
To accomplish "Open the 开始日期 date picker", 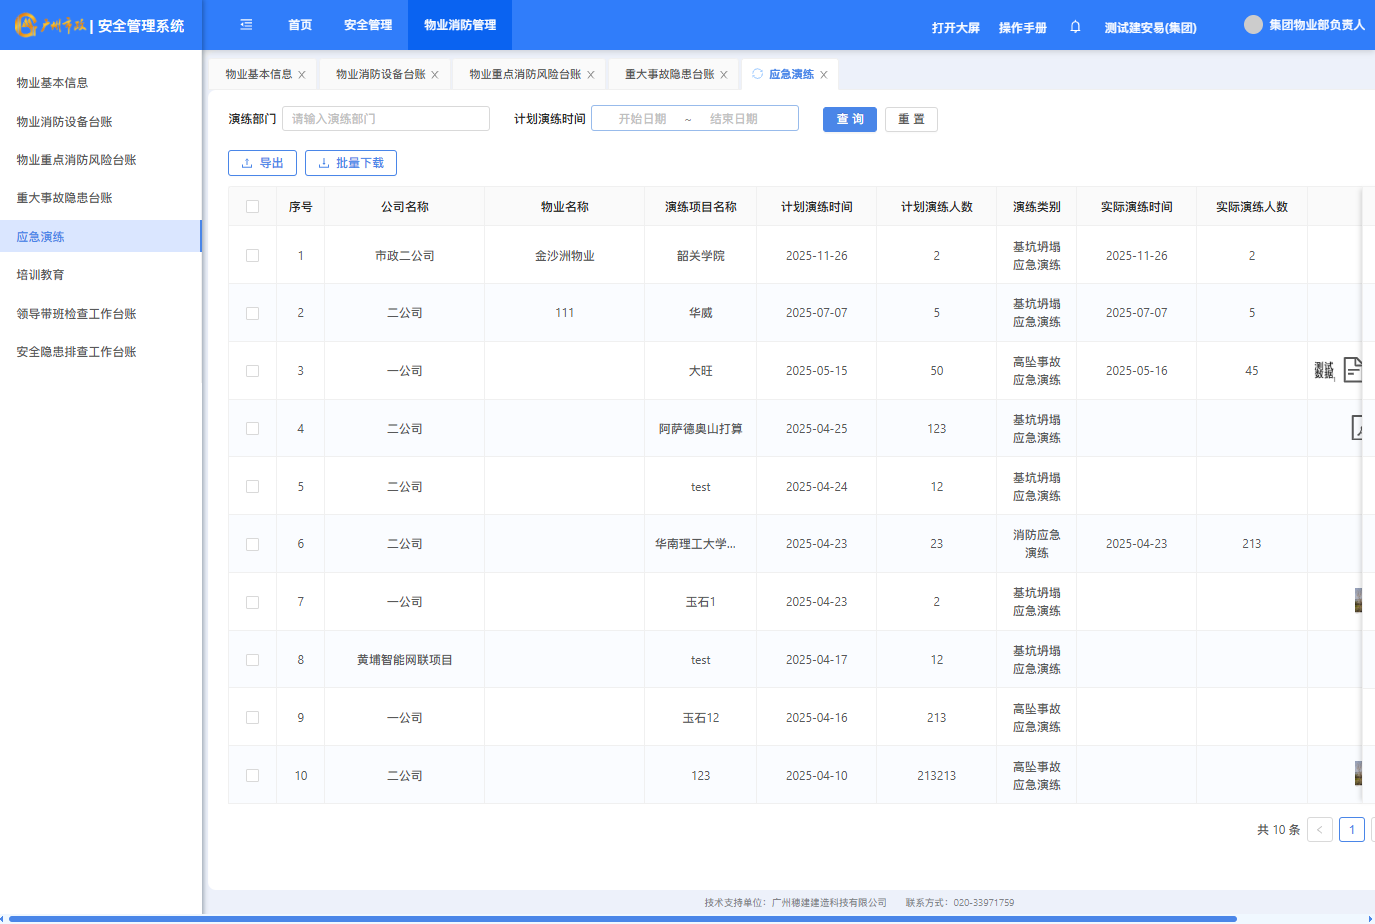I will 642,119.
